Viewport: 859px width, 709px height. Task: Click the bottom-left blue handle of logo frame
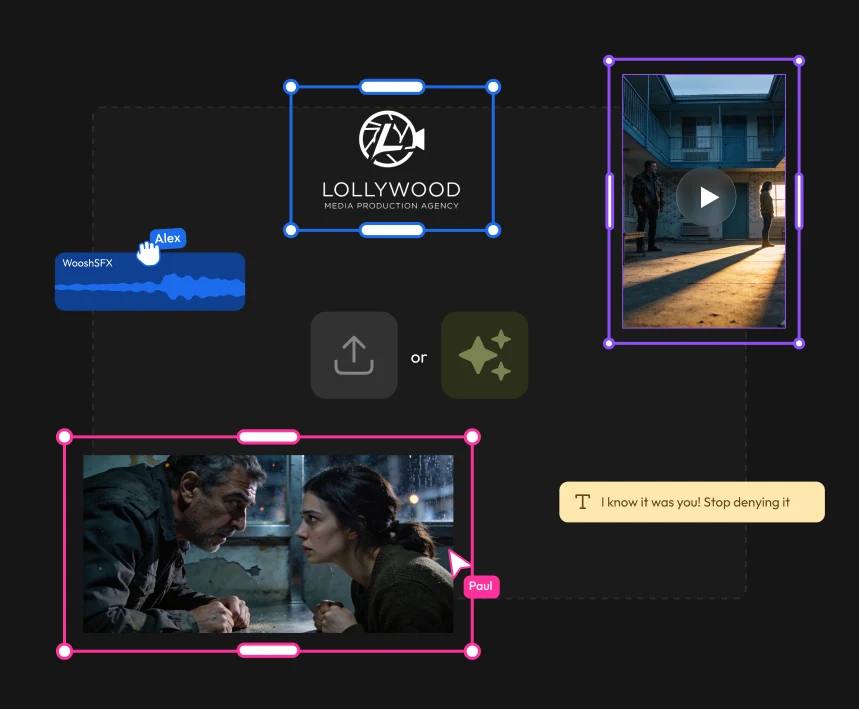[291, 230]
